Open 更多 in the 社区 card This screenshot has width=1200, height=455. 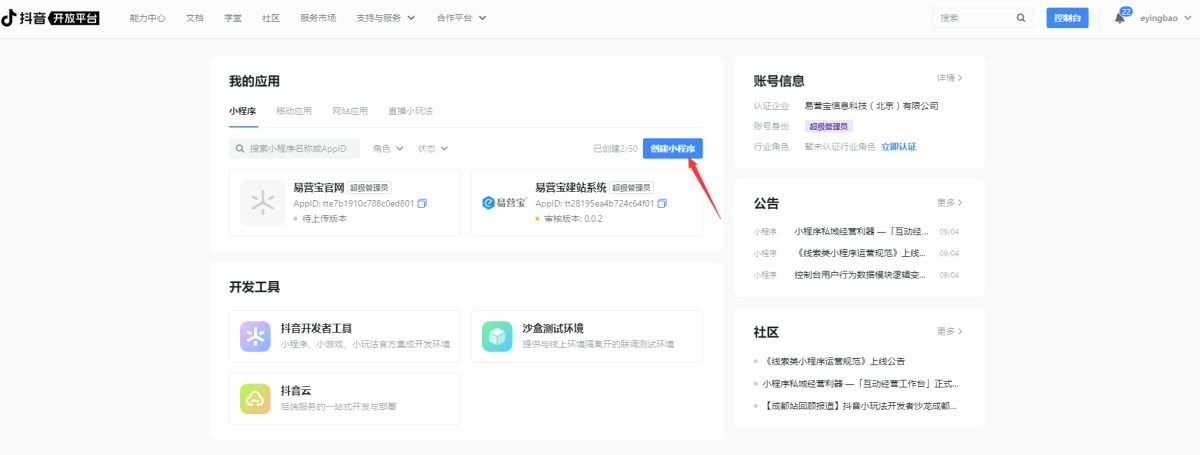[x=950, y=331]
